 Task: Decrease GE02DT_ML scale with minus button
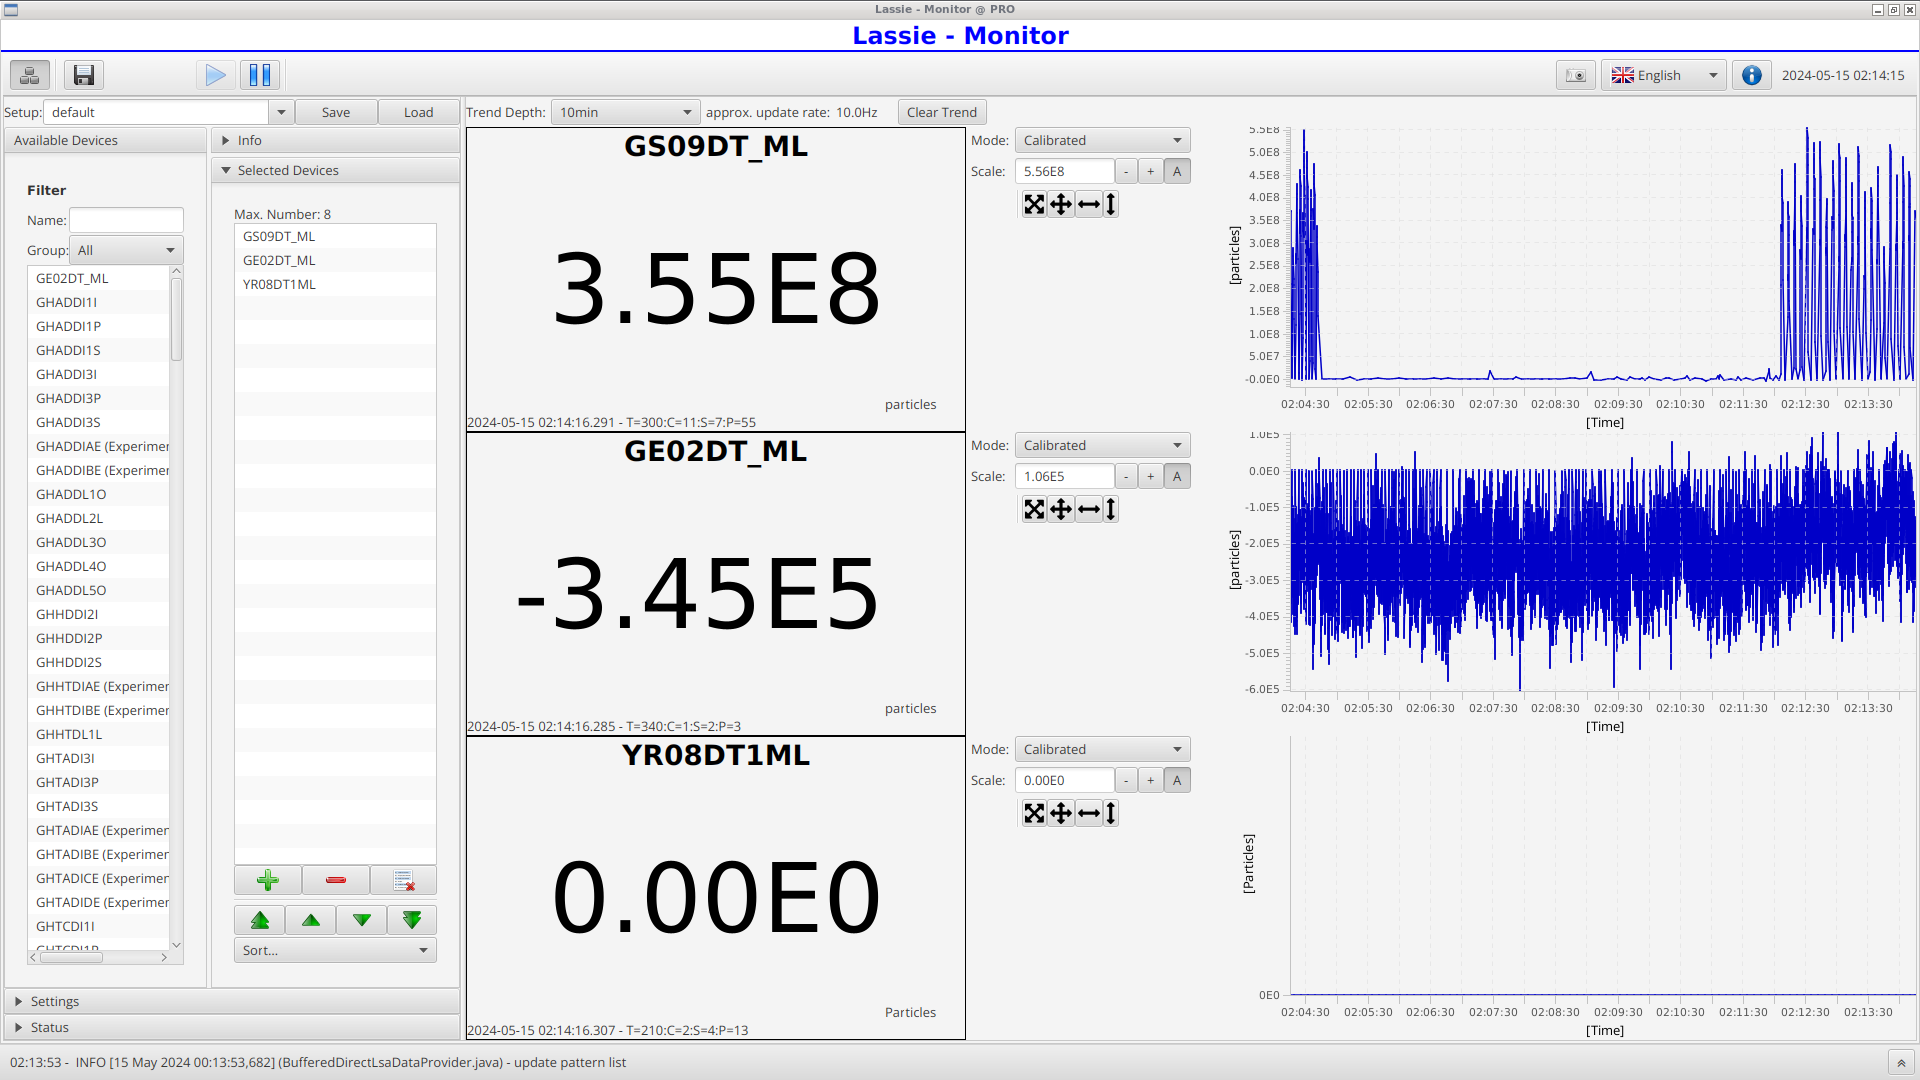click(x=1126, y=476)
